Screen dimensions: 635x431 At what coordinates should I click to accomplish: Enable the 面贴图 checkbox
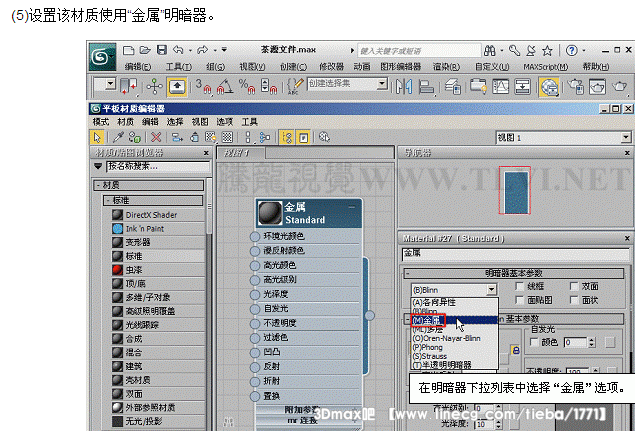[519, 300]
